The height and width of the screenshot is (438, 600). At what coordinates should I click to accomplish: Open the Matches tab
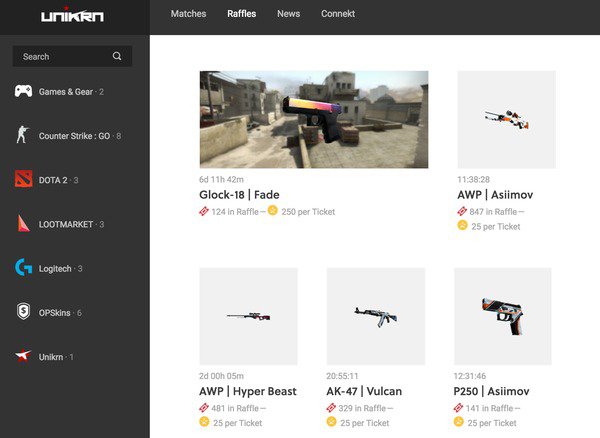pos(188,14)
